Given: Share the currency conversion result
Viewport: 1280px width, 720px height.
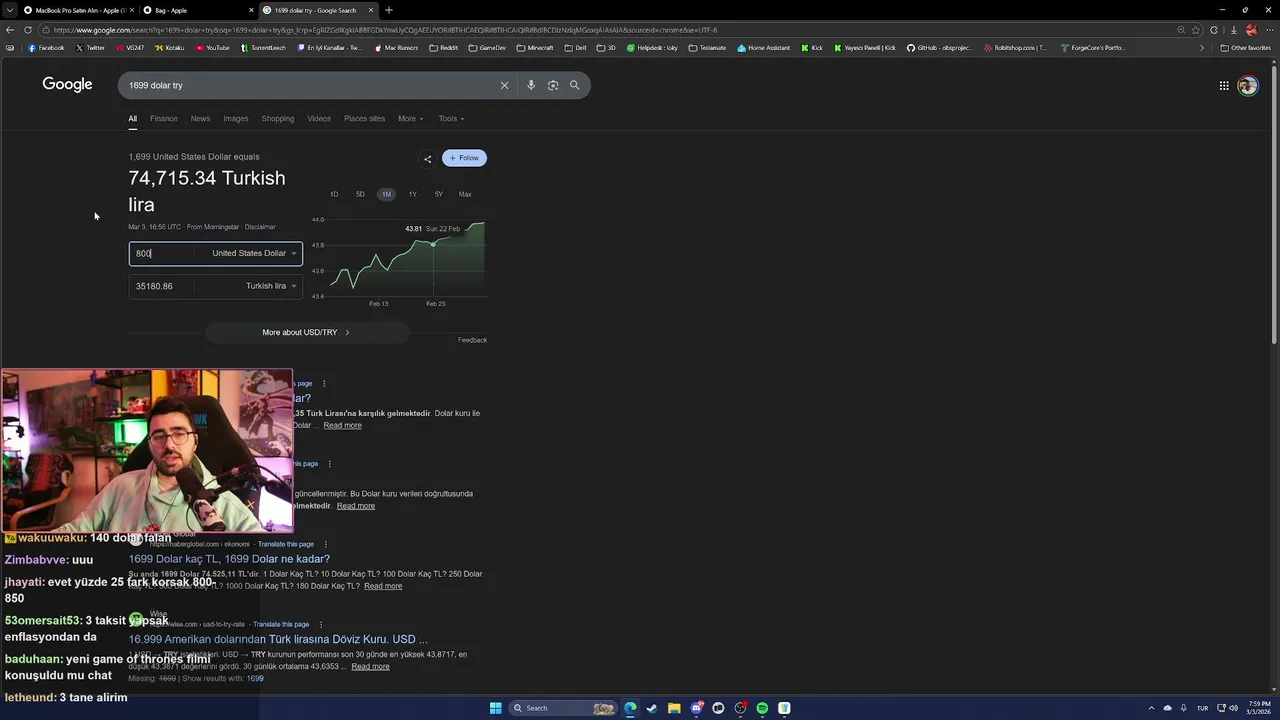Looking at the screenshot, I should point(428,158).
